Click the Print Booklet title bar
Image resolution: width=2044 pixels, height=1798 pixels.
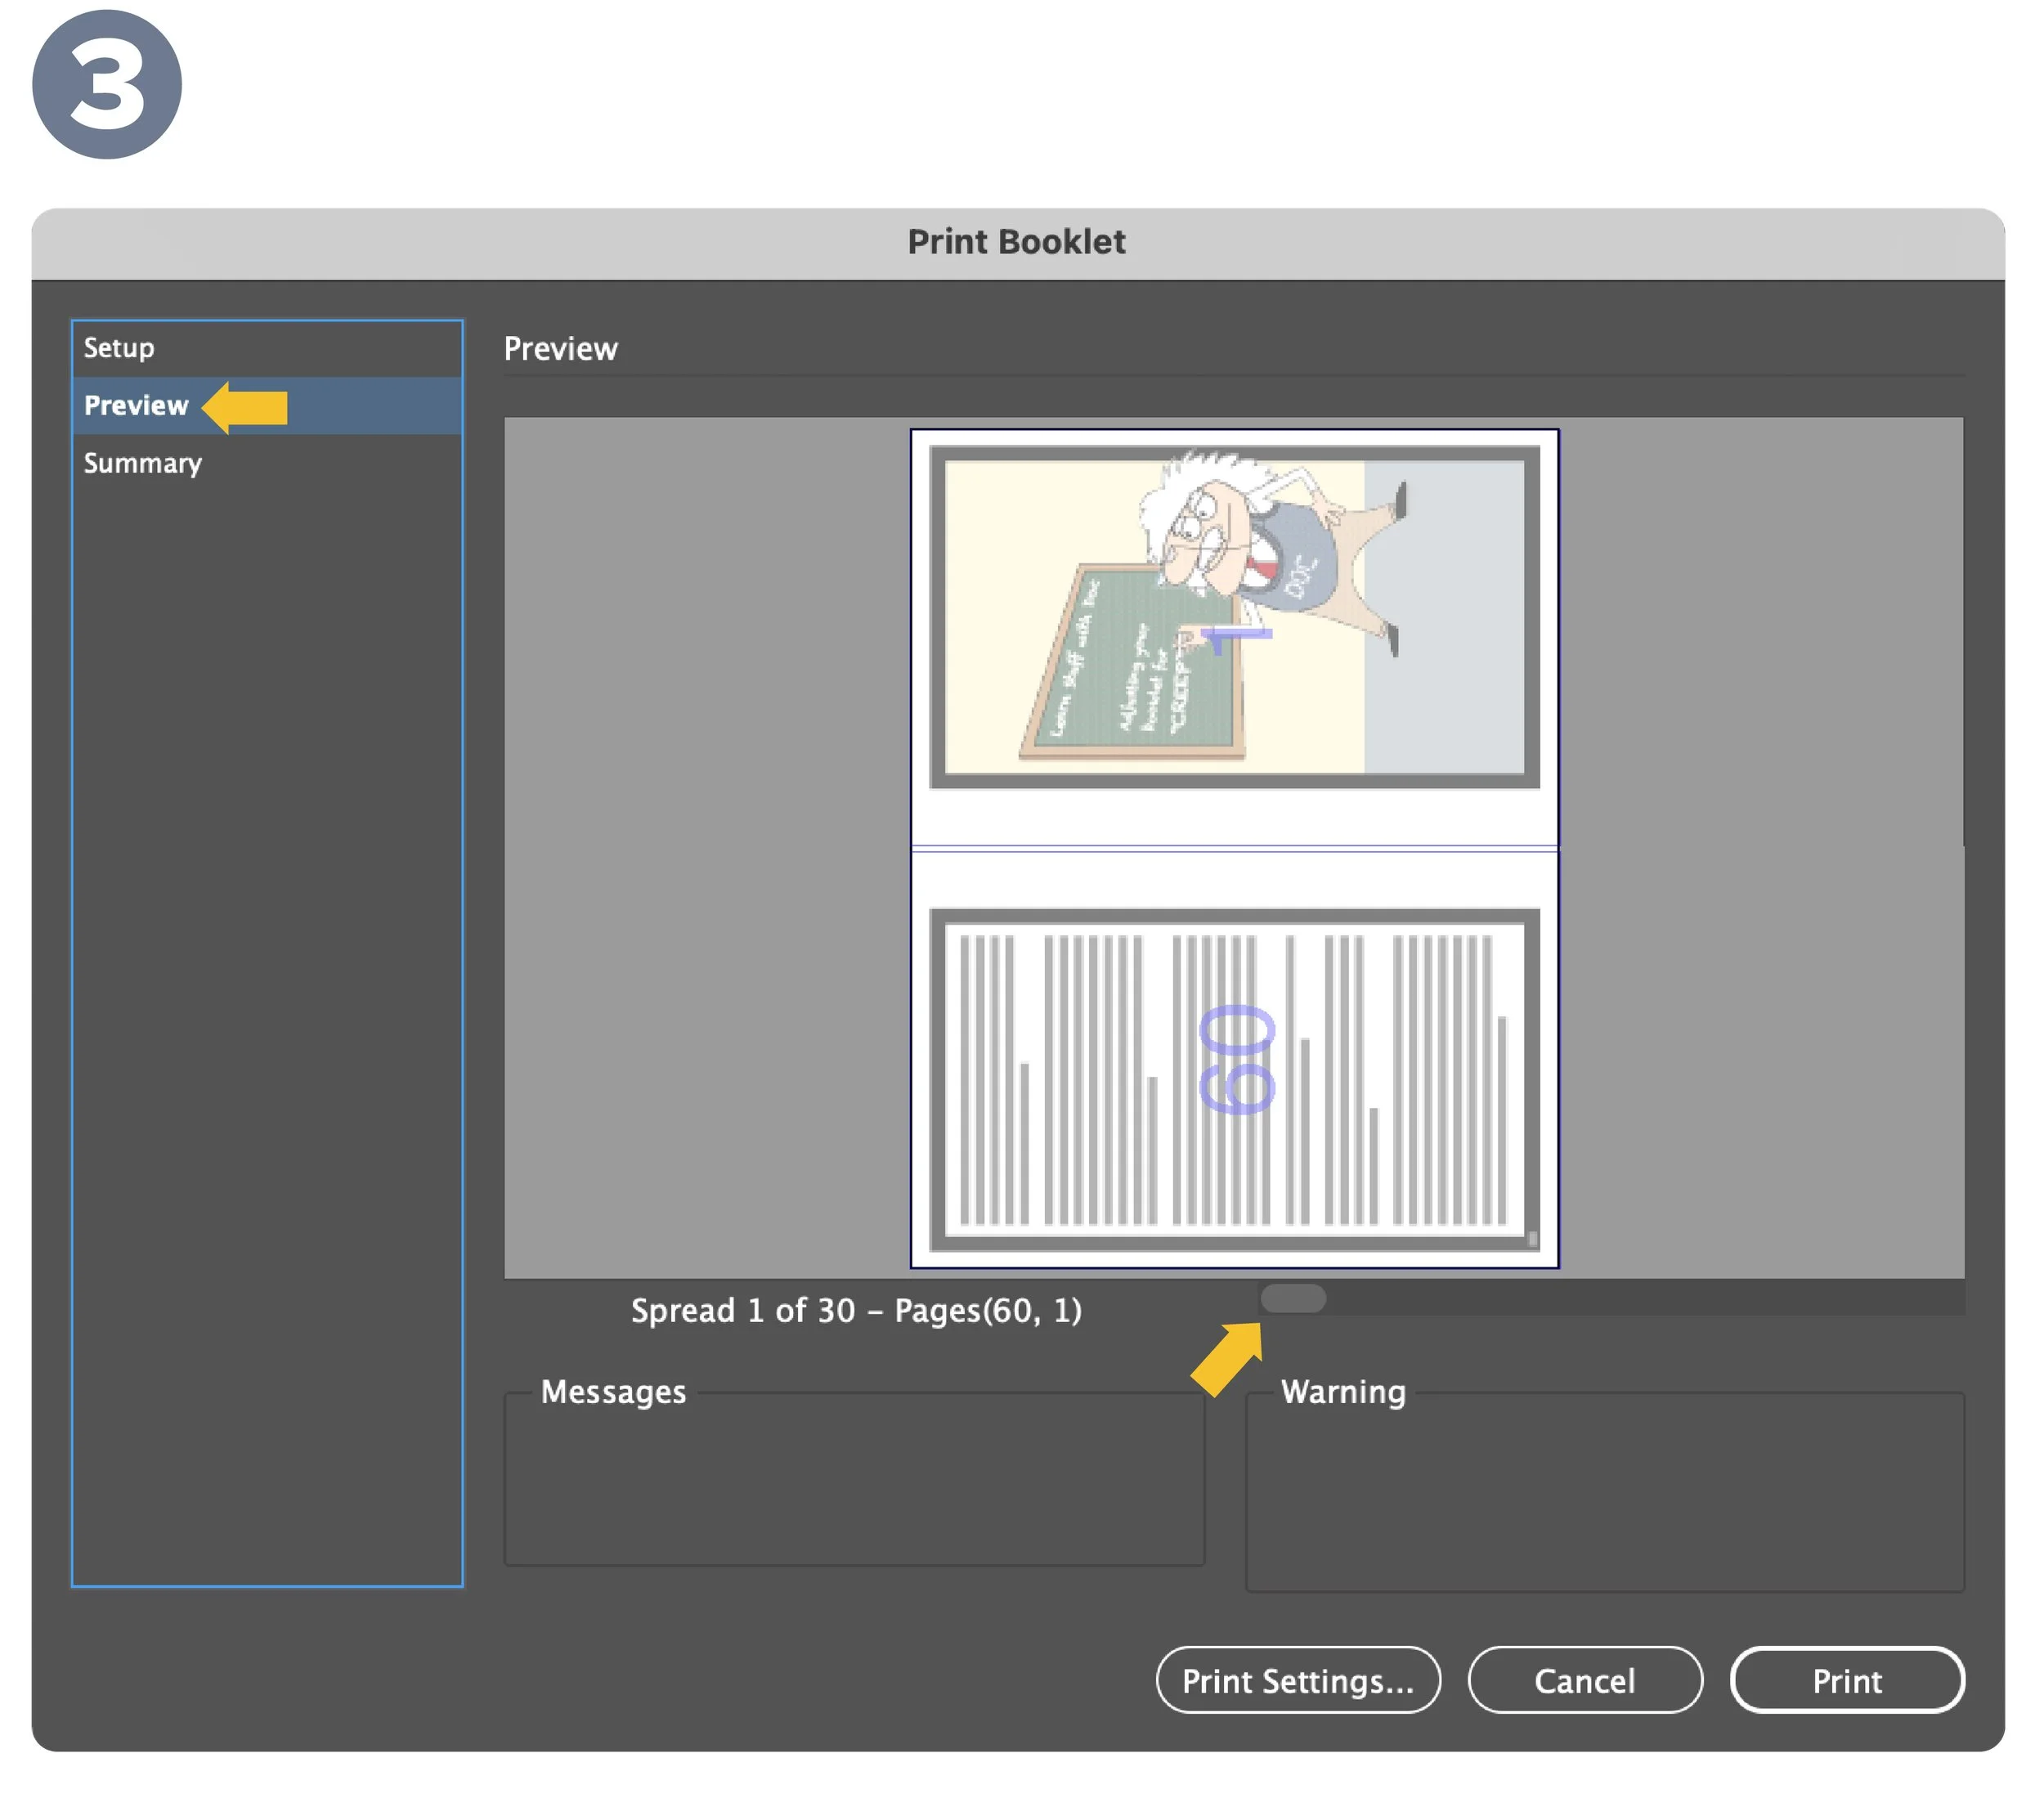(x=1018, y=243)
